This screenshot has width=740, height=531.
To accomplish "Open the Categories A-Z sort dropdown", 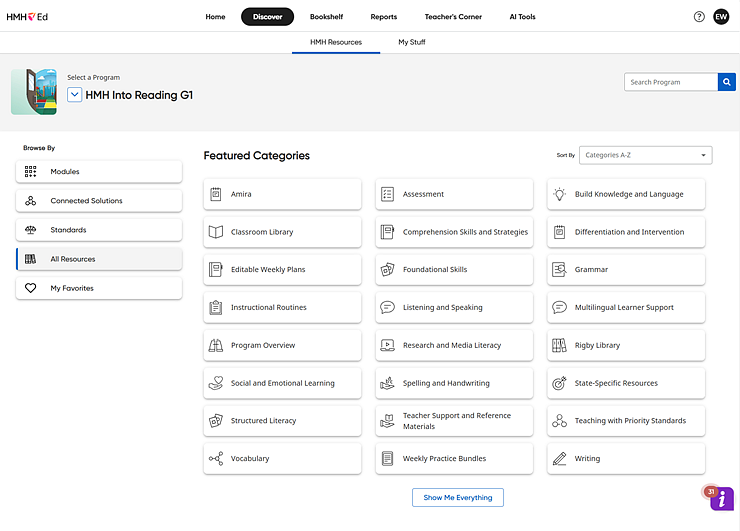I will 646,155.
